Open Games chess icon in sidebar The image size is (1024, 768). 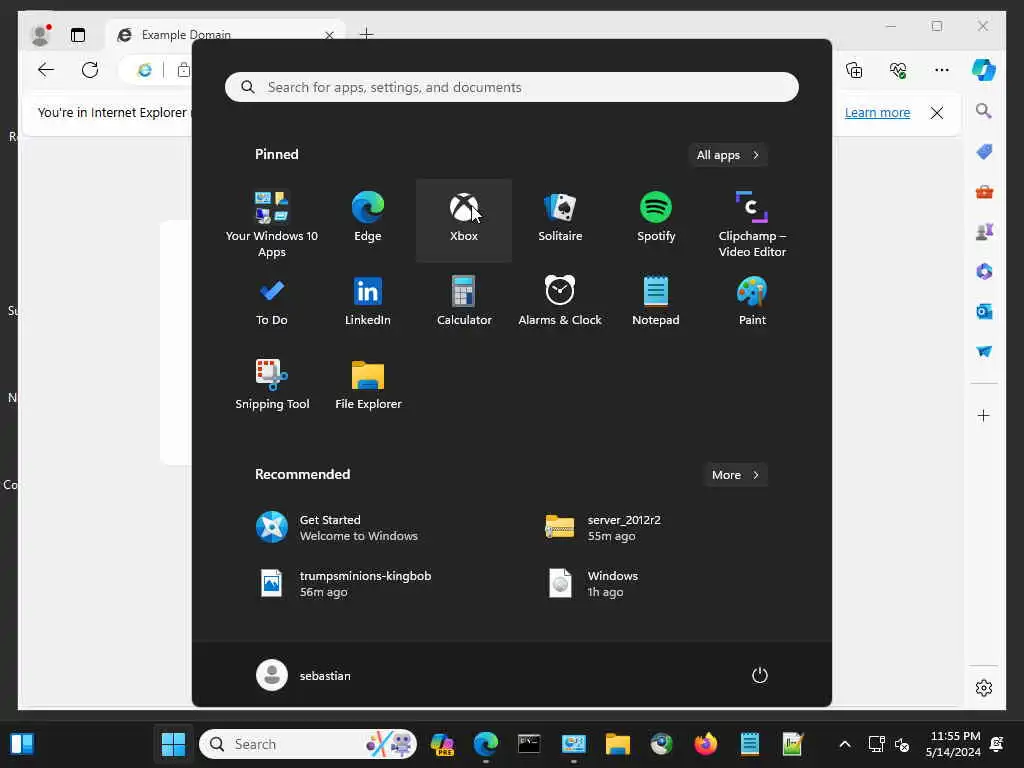coord(984,231)
